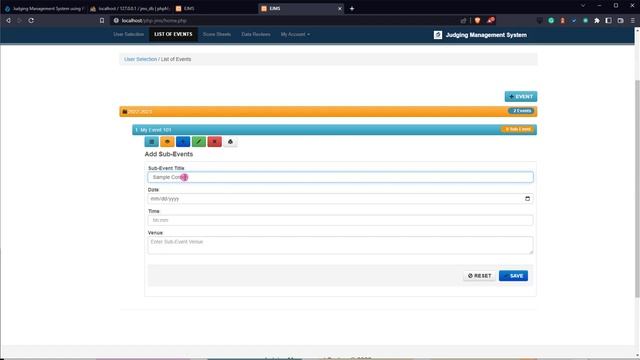Open the browser hamburger menu

633,20
